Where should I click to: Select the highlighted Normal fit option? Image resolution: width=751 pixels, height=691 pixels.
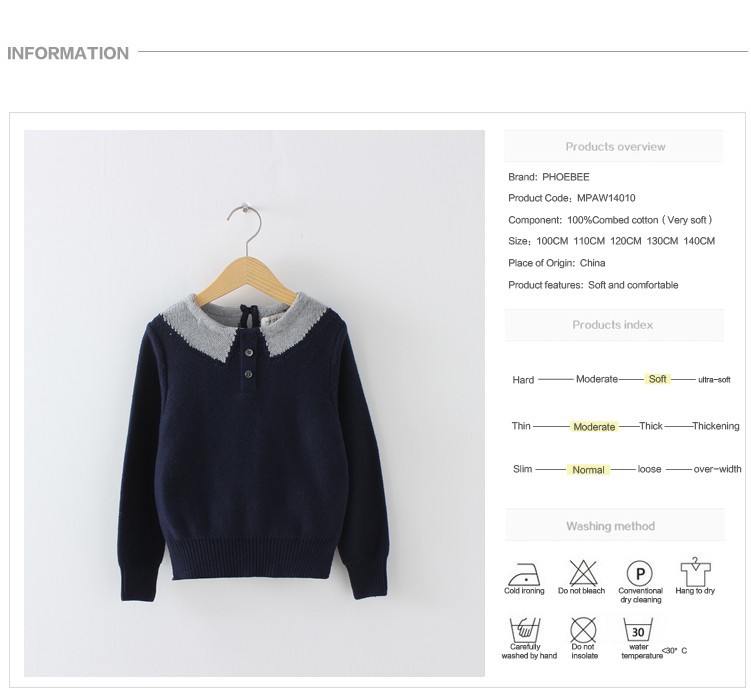tap(588, 470)
